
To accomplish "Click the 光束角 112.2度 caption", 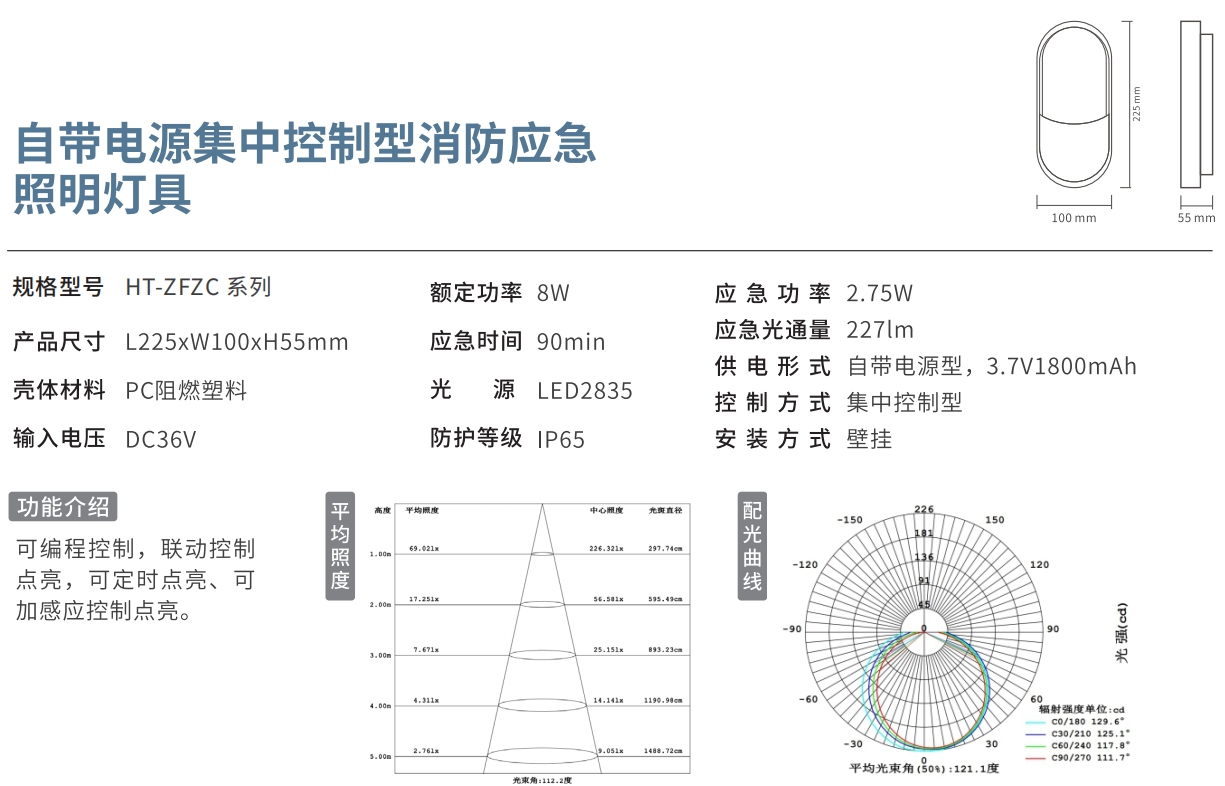I will [x=541, y=780].
